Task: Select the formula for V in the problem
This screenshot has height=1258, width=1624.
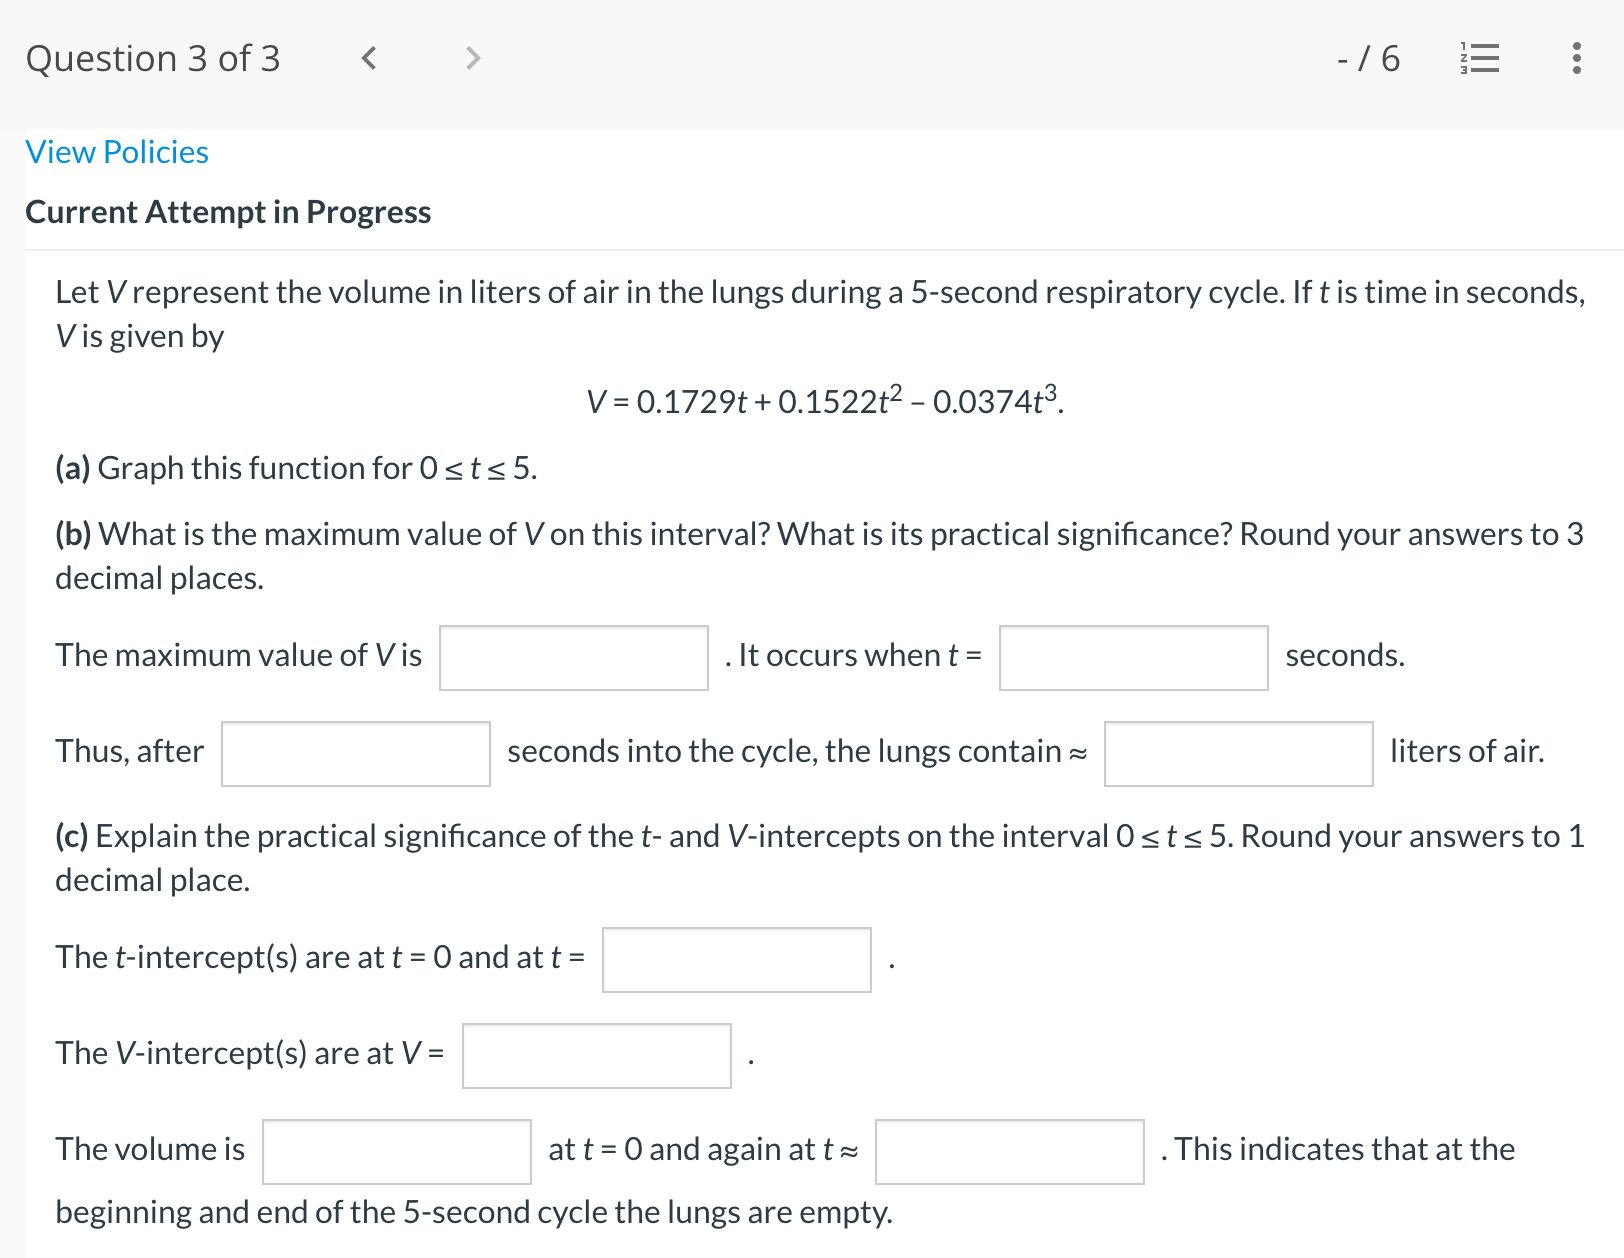Action: [826, 400]
